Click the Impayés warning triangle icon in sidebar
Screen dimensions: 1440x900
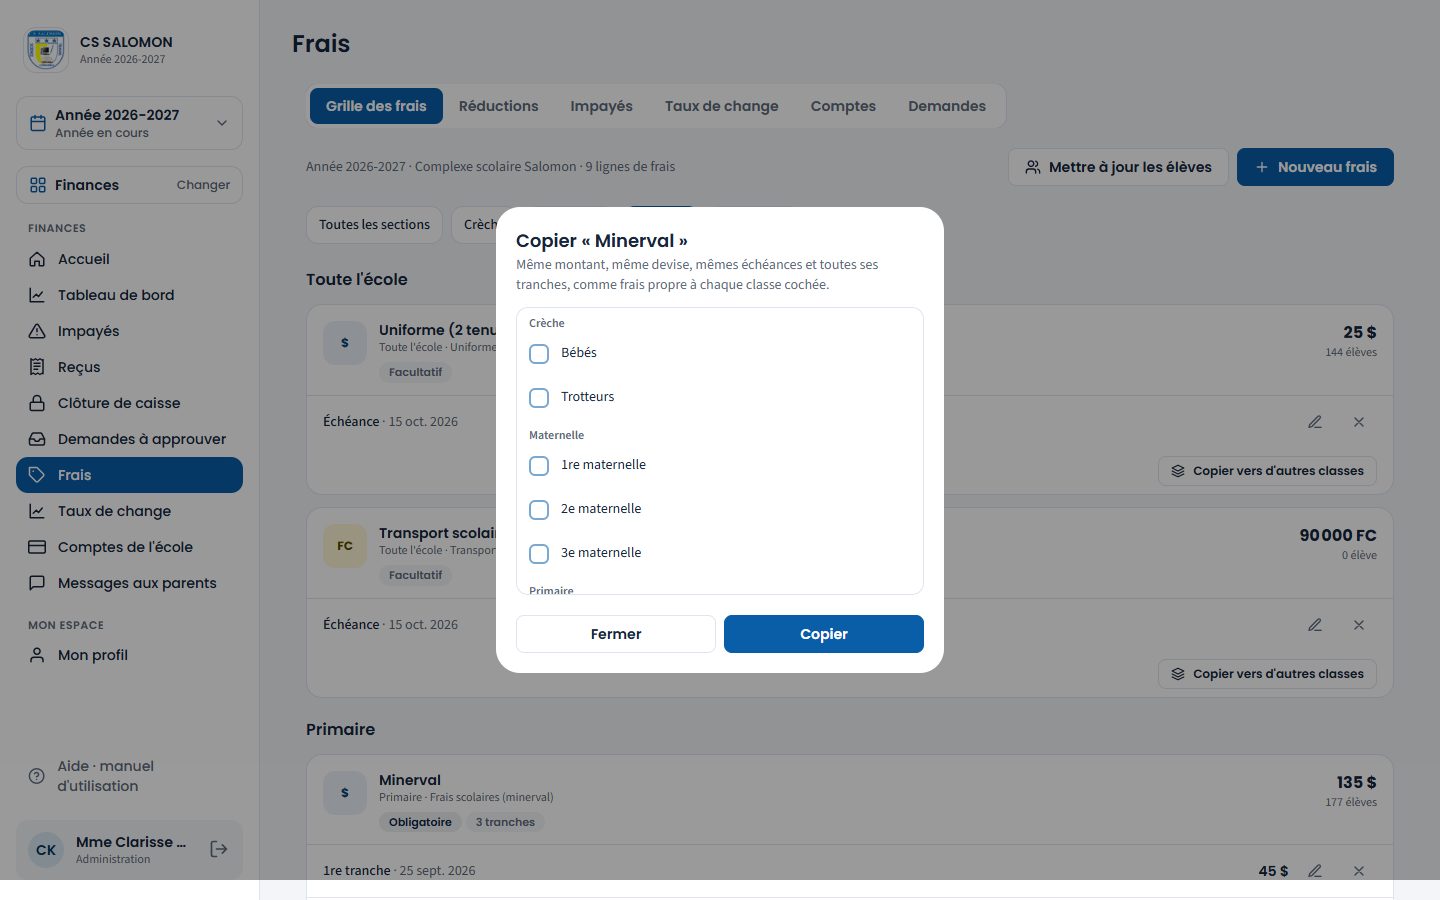point(37,331)
